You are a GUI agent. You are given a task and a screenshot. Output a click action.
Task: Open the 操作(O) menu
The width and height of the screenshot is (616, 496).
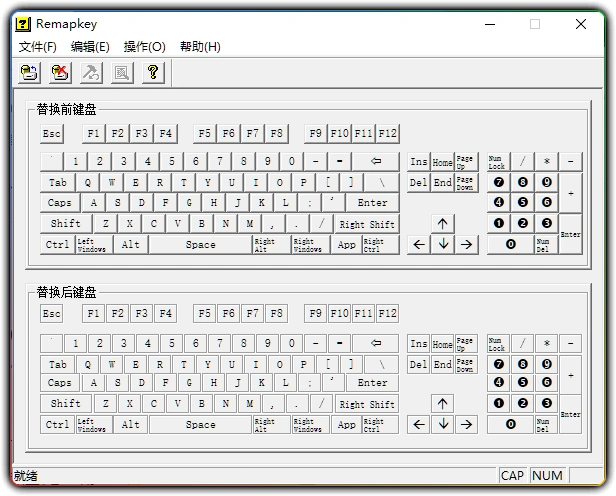click(x=145, y=47)
